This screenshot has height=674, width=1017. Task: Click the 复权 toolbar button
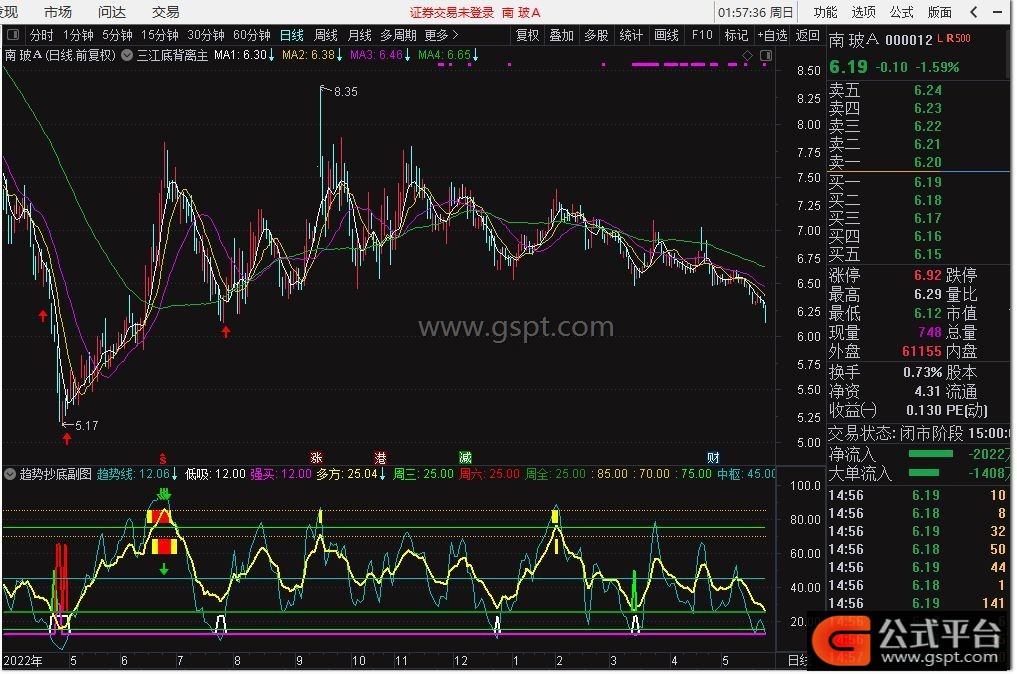[x=527, y=35]
